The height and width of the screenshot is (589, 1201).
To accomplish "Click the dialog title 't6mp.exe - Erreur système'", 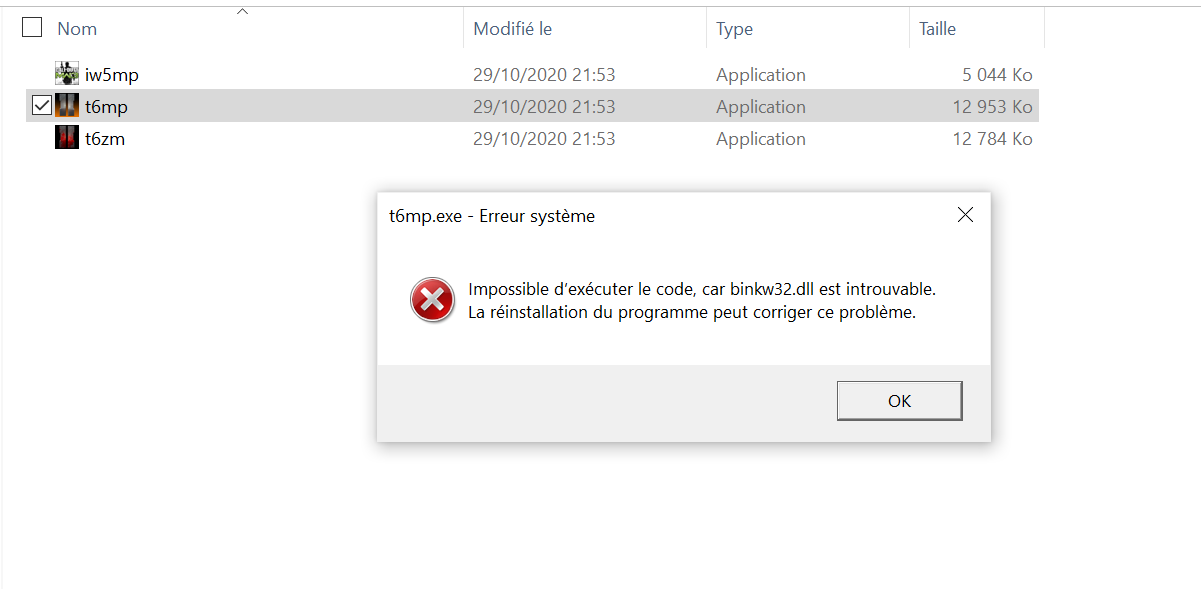I will [x=492, y=216].
